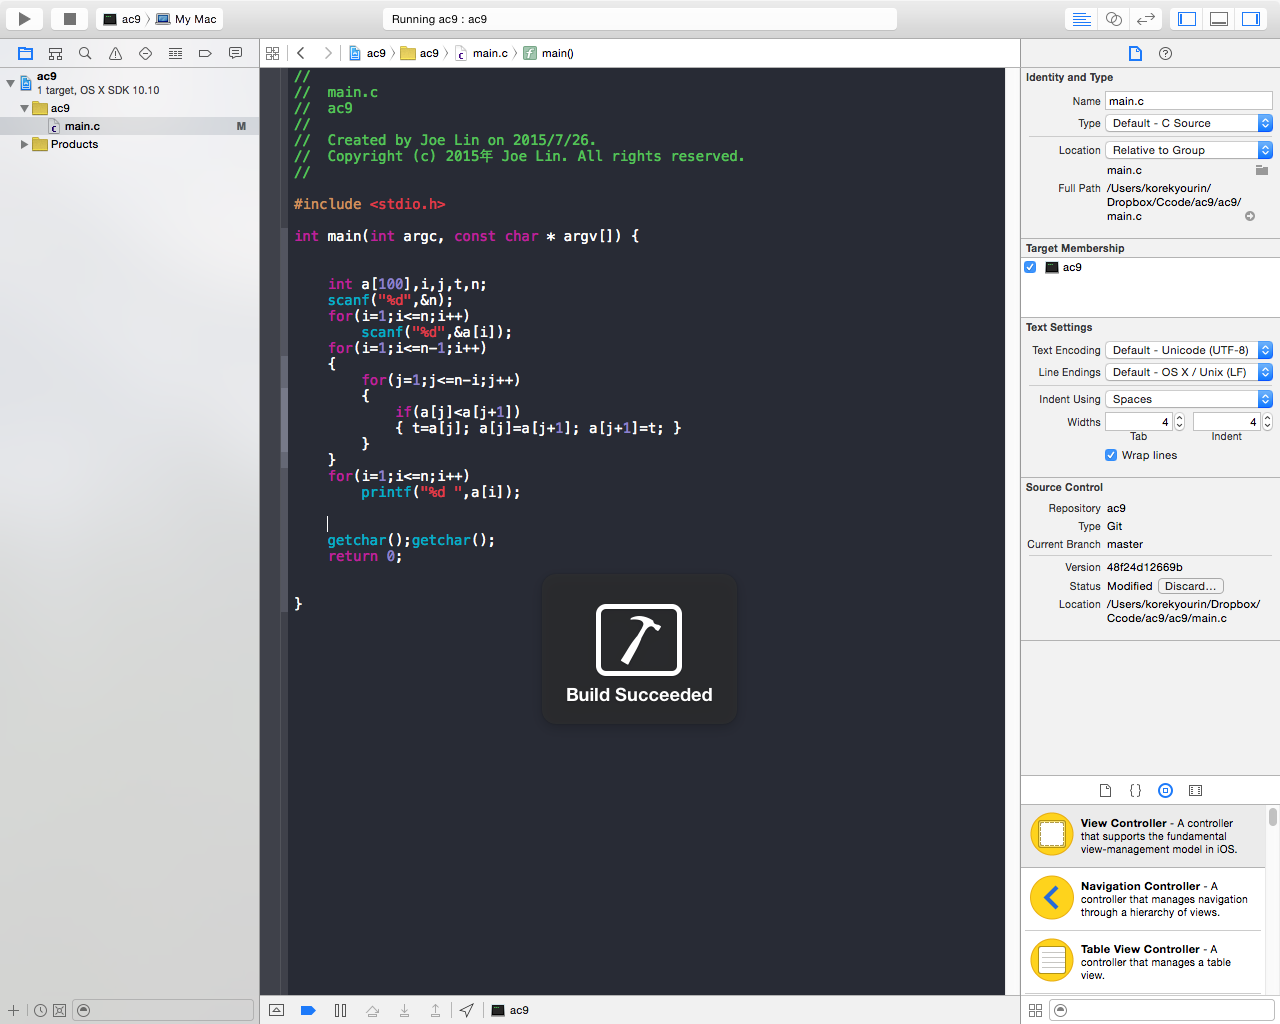Show the Version editor
This screenshot has height=1024, width=1280.
click(1146, 19)
